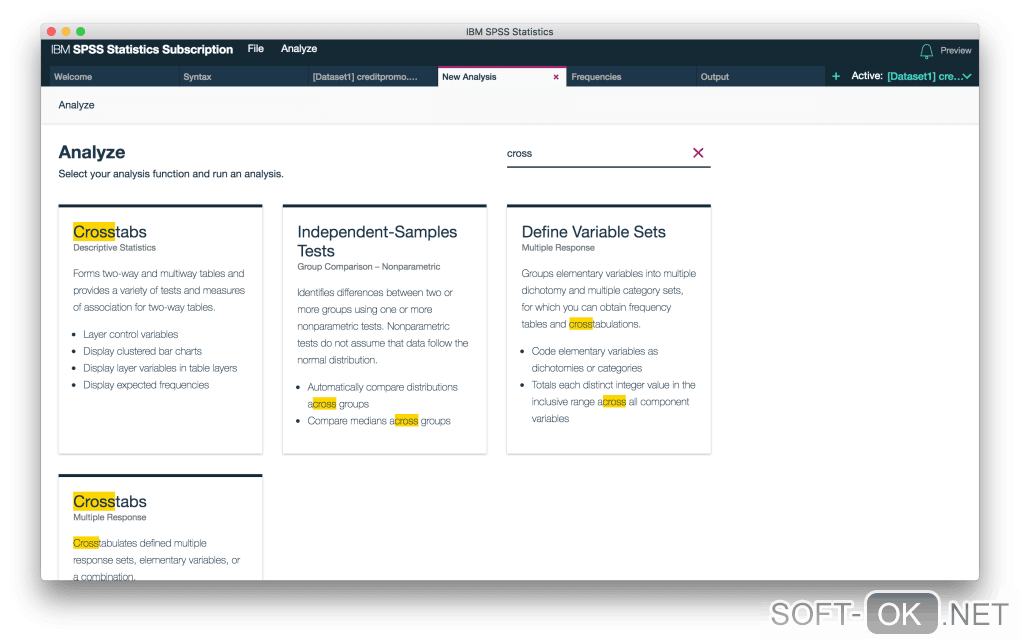The image size is (1020, 639).
Task: Click the Preview label
Action: 955,50
